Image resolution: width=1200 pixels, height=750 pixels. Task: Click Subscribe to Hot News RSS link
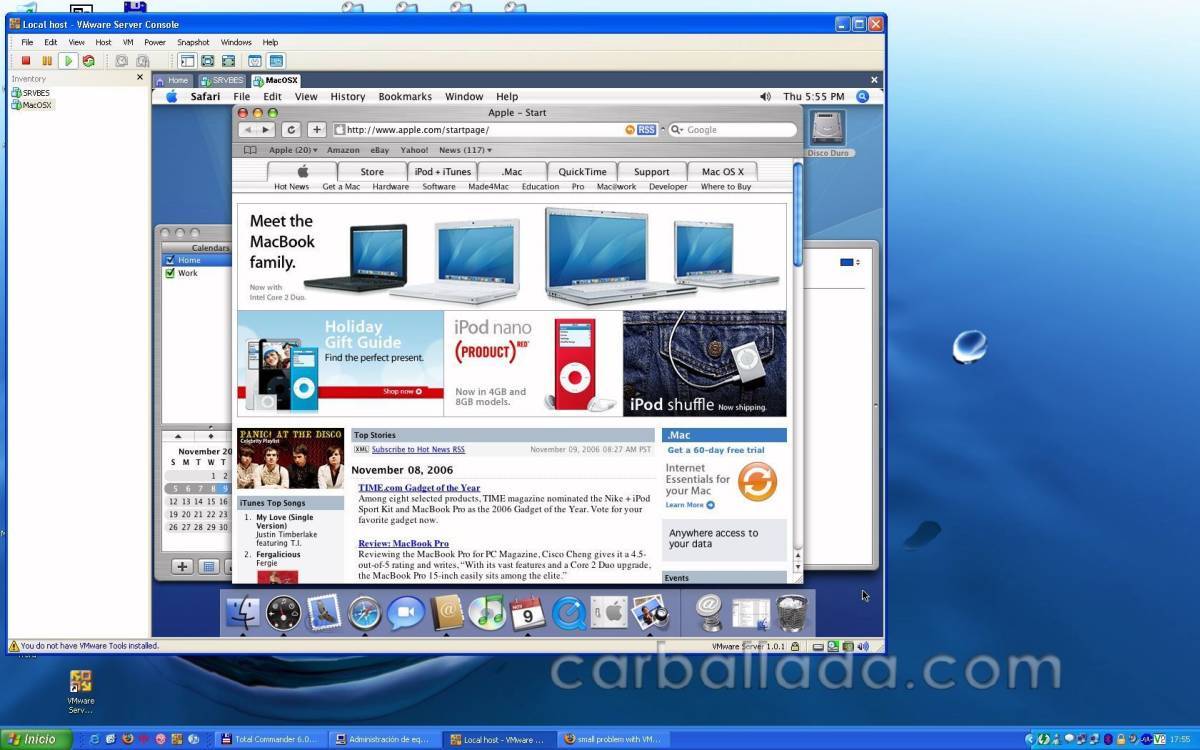pos(418,450)
